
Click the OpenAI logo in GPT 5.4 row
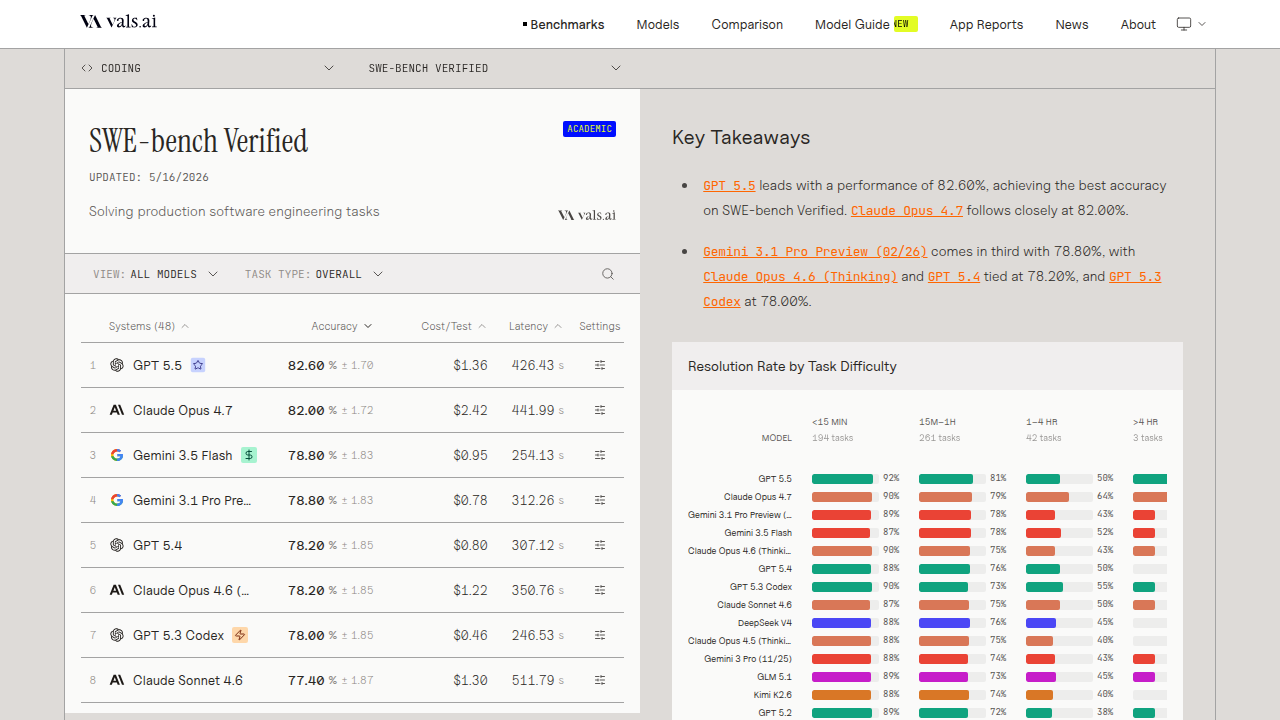[117, 545]
